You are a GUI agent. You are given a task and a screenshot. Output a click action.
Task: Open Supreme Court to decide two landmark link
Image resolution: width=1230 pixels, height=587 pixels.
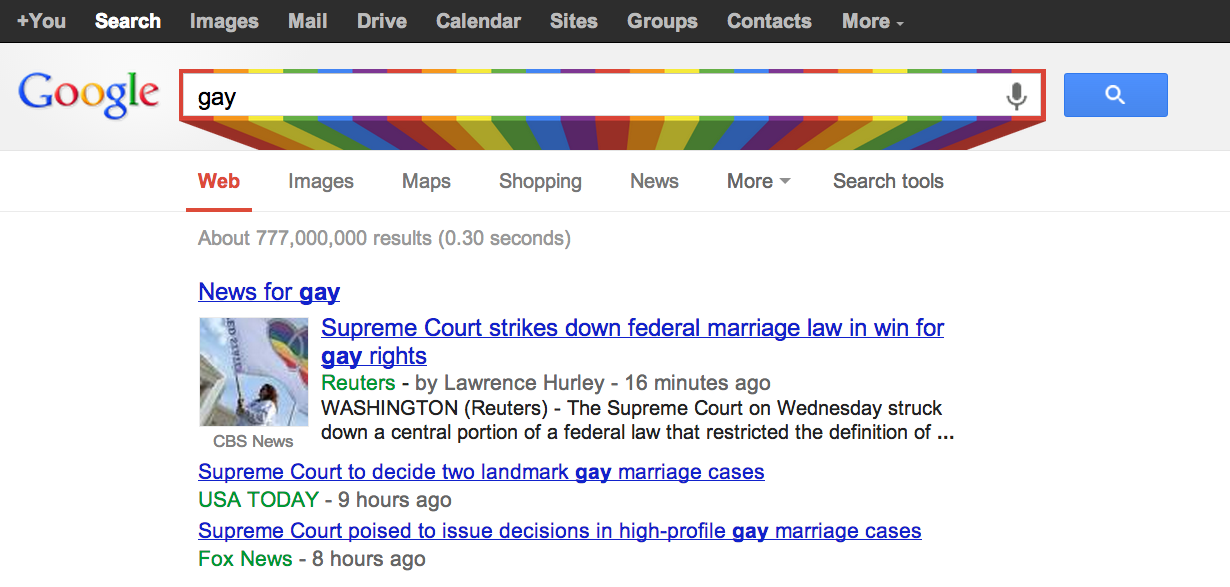click(481, 472)
